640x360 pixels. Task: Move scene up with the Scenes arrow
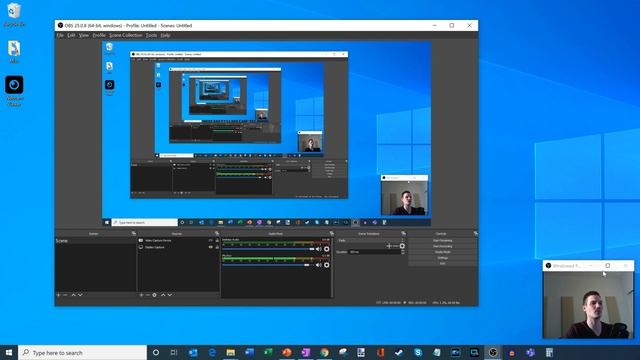73,295
